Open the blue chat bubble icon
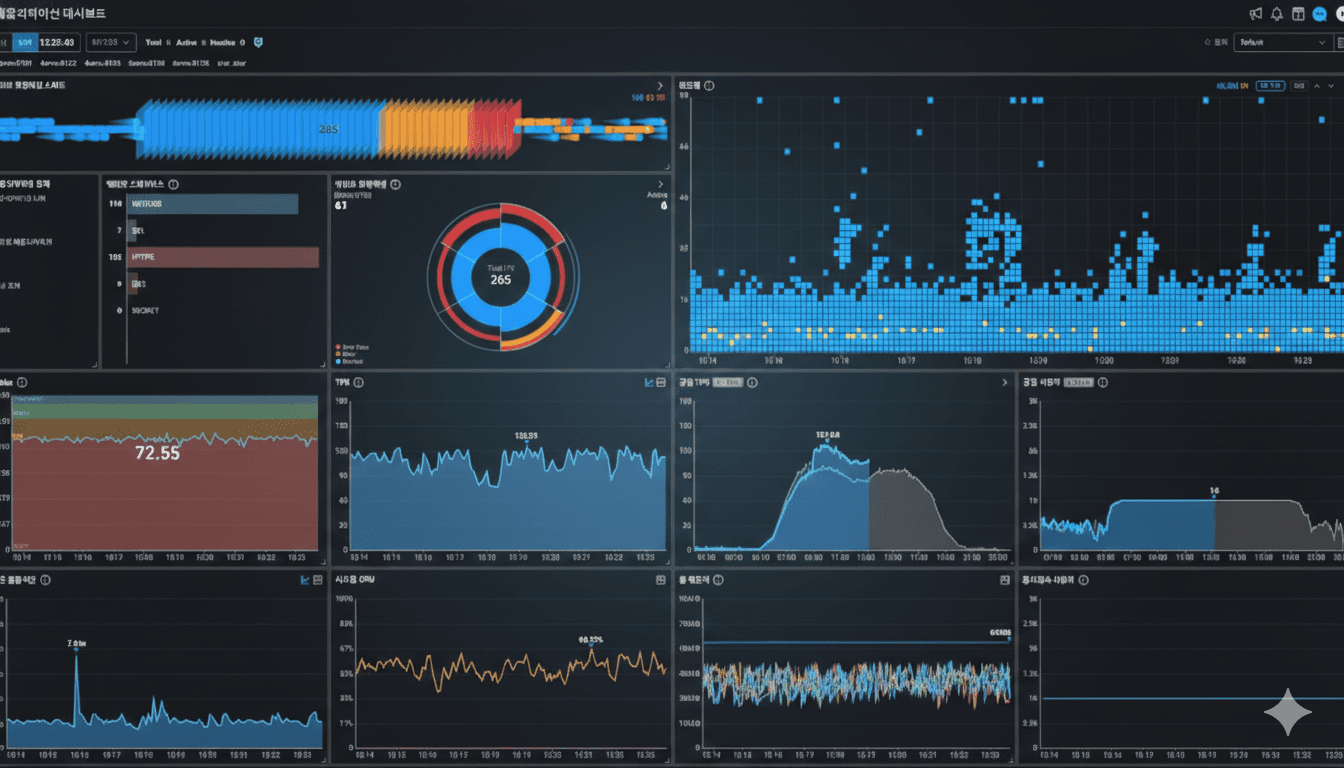Viewport: 1344px width, 768px height. 1320,14
